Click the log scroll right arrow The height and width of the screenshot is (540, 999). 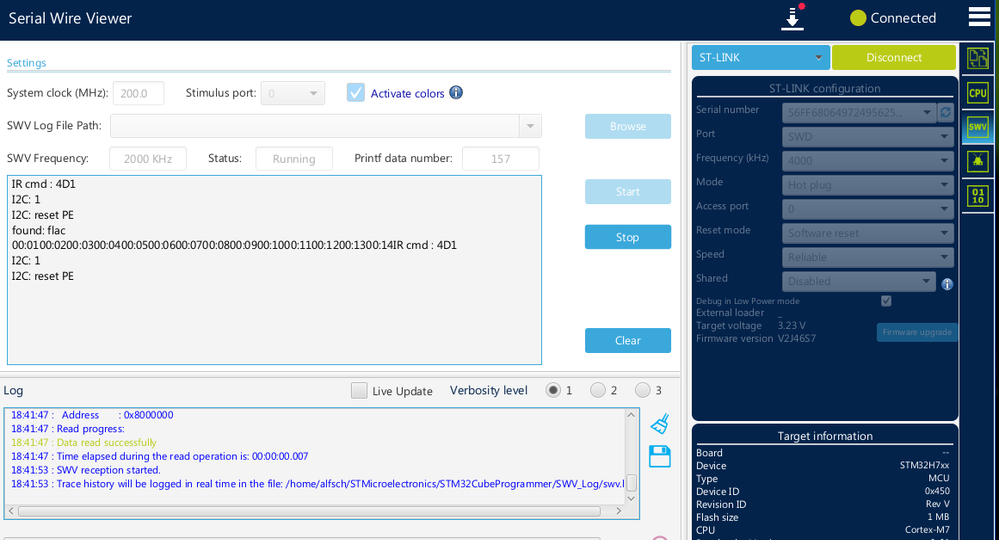(619, 511)
